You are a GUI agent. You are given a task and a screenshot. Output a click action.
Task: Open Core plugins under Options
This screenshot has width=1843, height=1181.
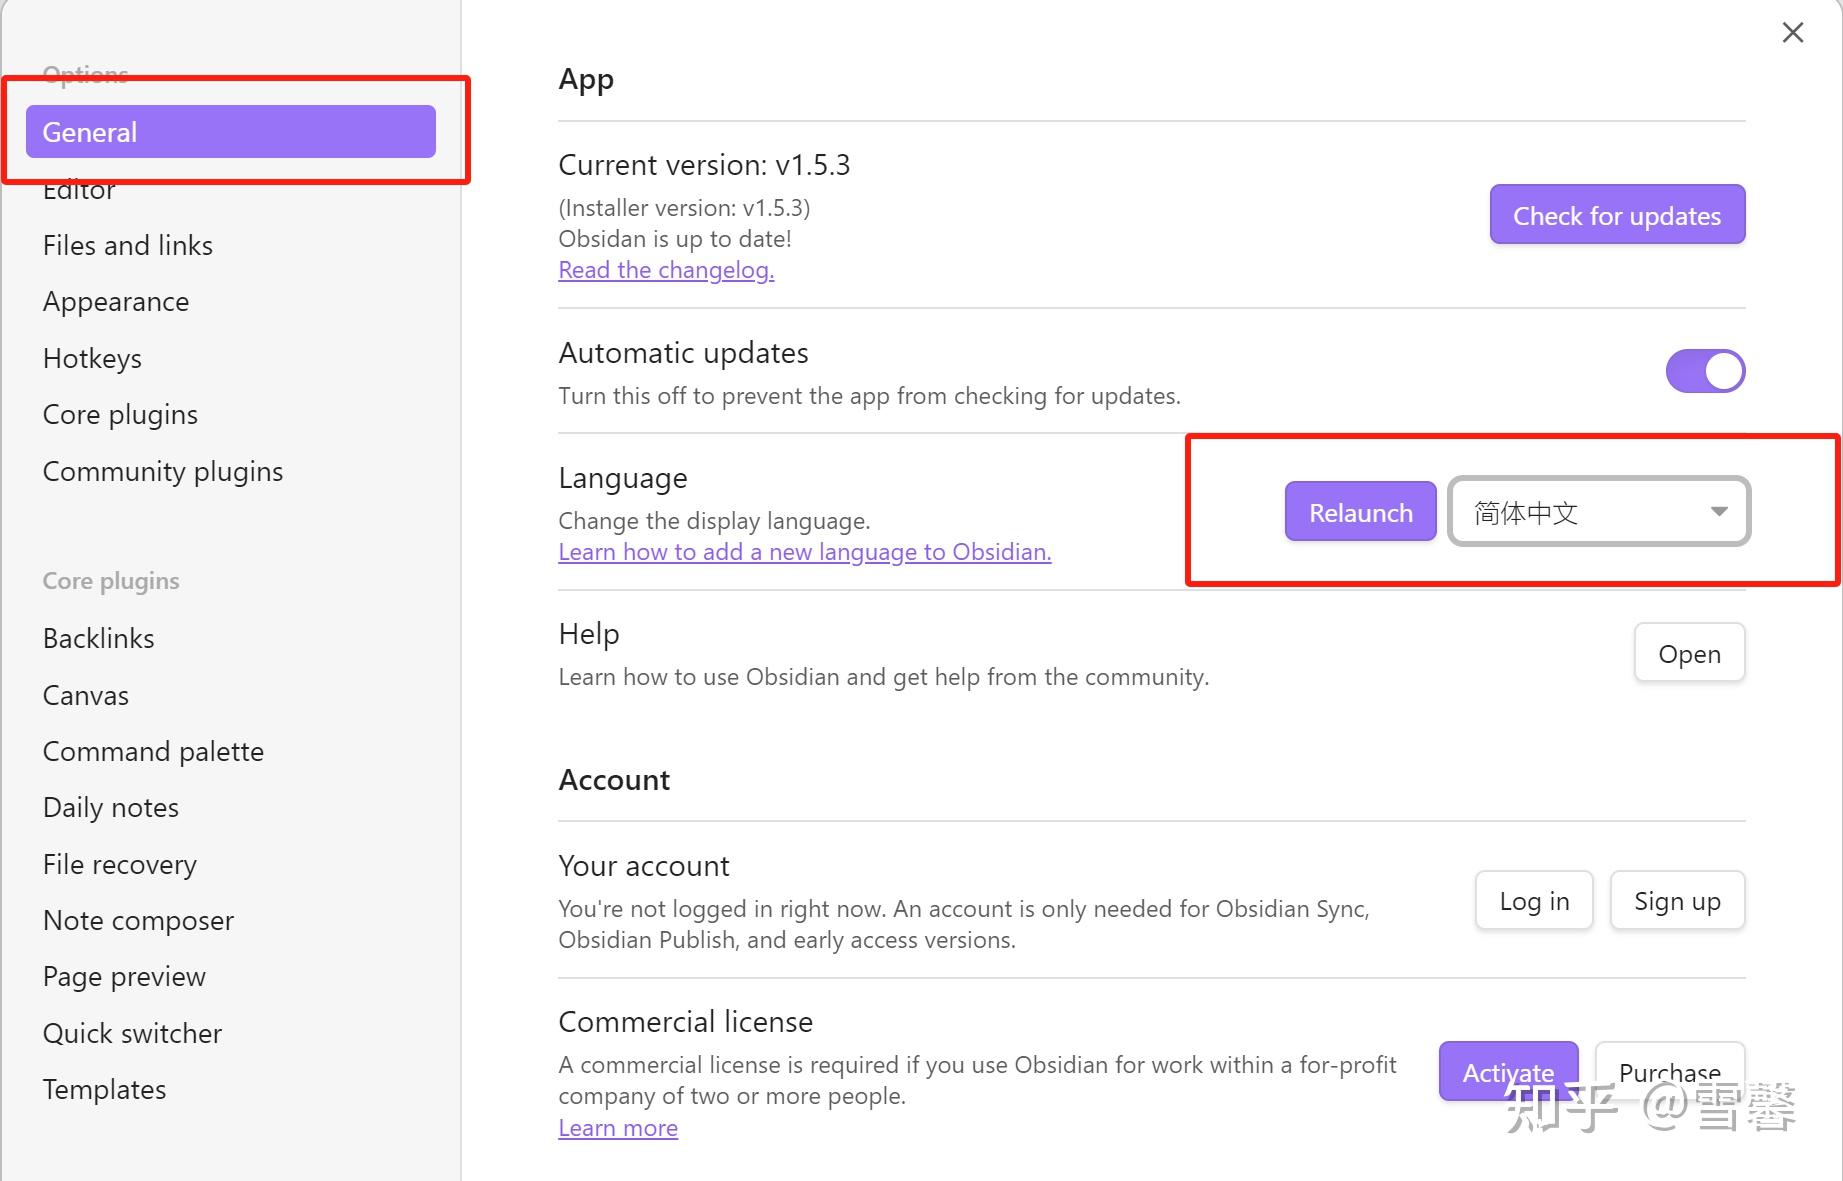(120, 415)
